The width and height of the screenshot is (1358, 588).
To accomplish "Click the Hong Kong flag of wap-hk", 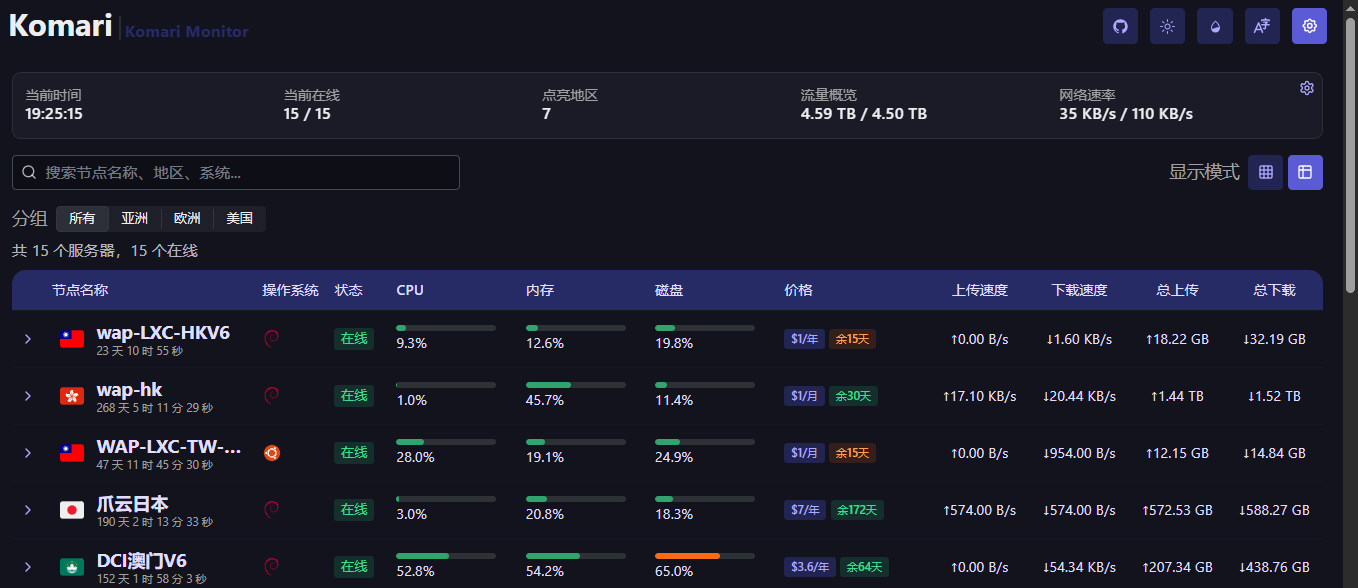I will 72,396.
